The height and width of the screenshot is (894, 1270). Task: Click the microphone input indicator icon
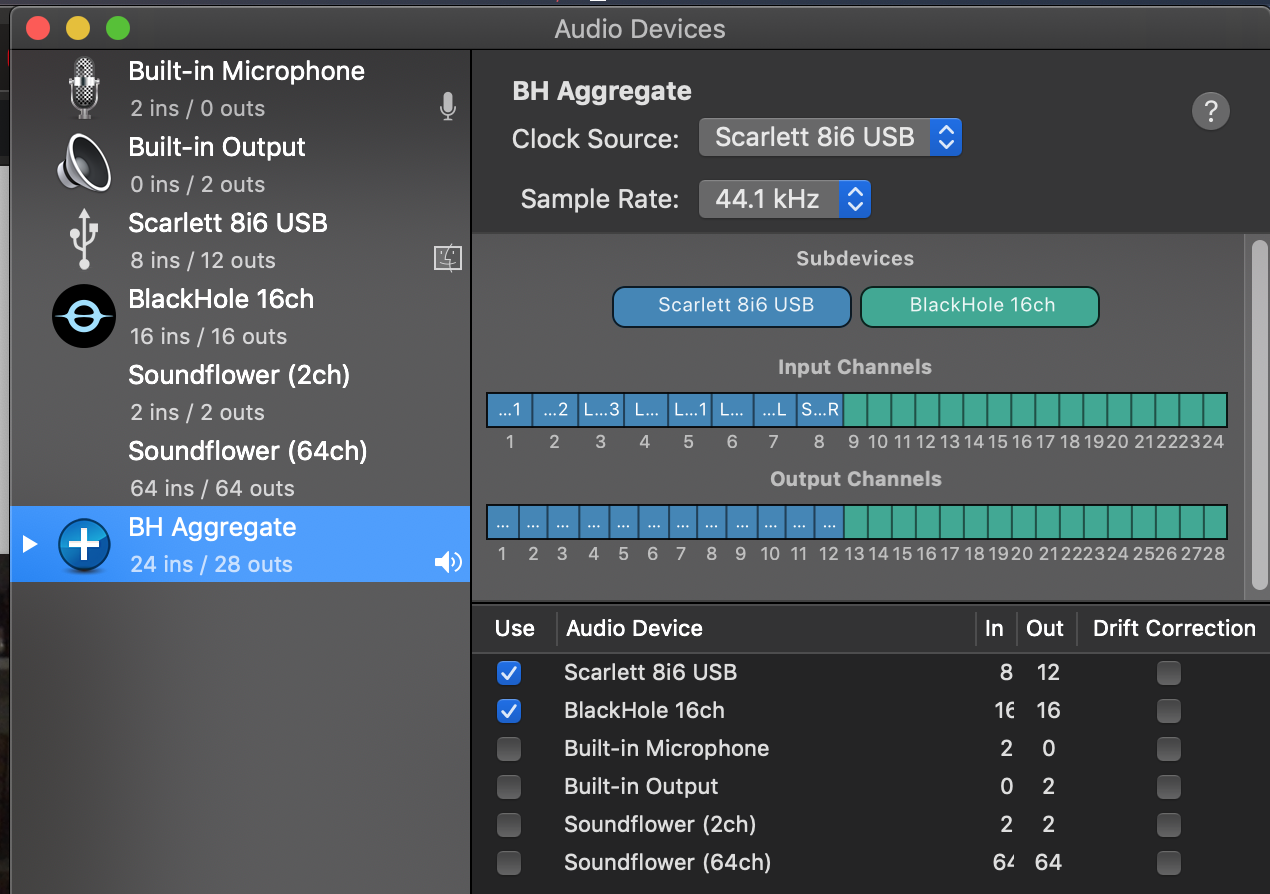[x=448, y=107]
